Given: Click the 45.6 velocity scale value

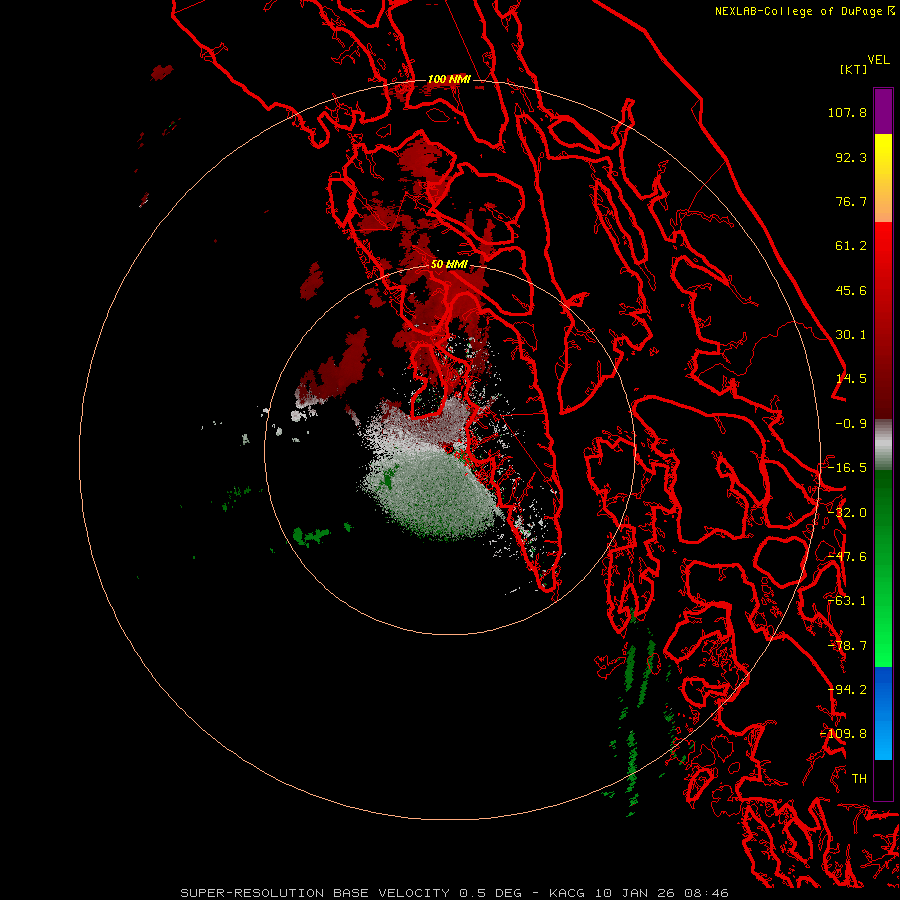Looking at the screenshot, I should tap(851, 290).
